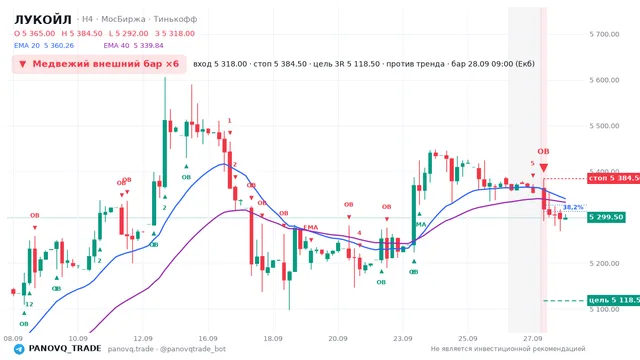This screenshot has width=640, height=360.
Task: Click the 23.09 date axis label
Action: coord(402,338)
